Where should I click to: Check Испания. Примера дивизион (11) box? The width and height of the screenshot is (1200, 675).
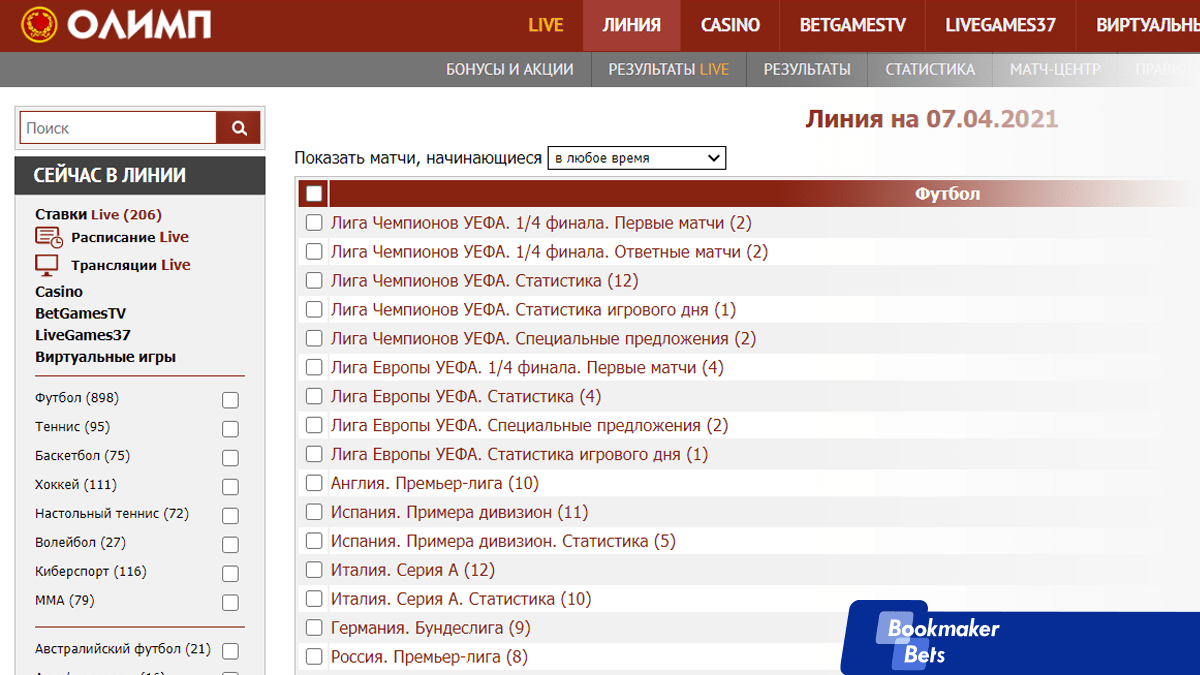point(314,513)
